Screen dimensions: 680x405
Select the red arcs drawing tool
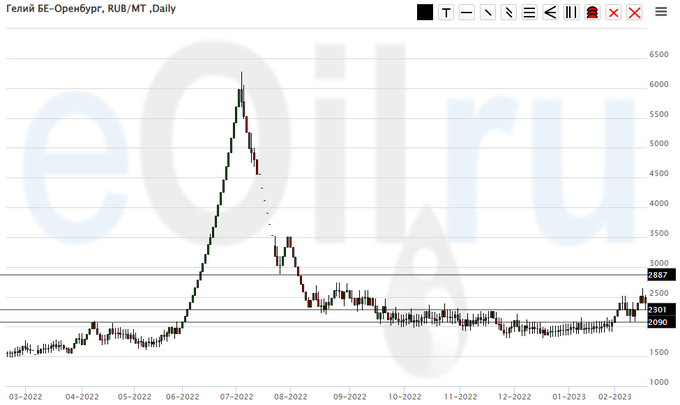[592, 13]
